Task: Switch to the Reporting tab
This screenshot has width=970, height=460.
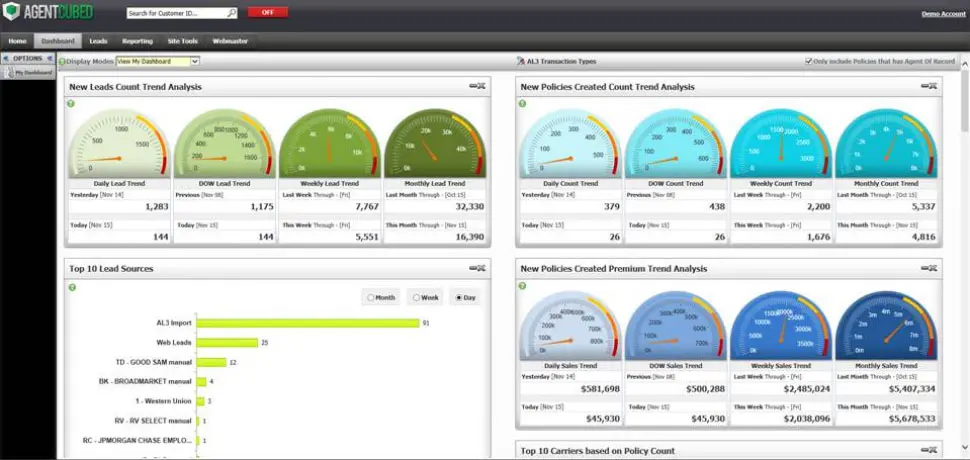Action: (x=137, y=41)
